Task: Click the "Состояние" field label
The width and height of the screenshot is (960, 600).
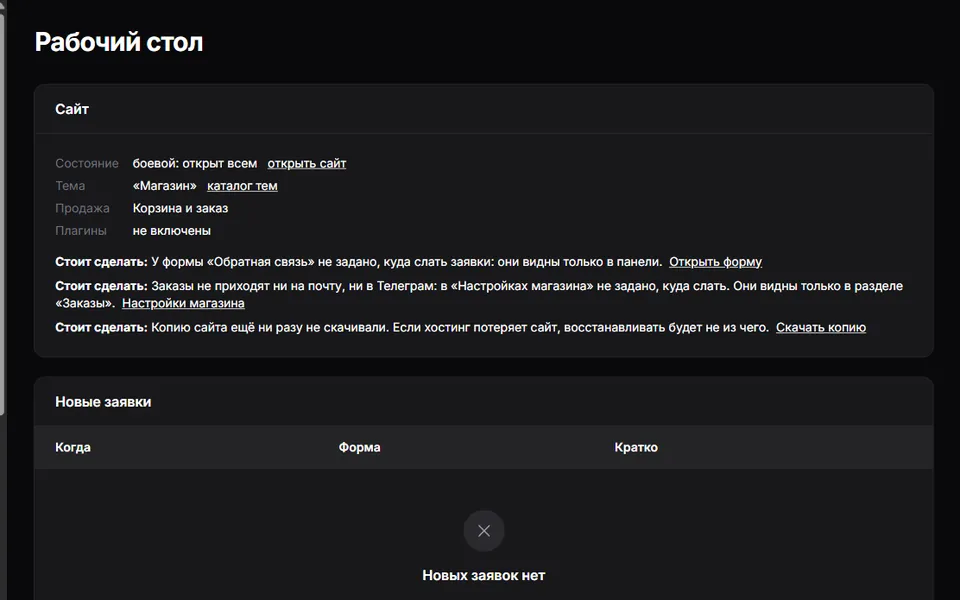Action: pyautogui.click(x=87, y=163)
